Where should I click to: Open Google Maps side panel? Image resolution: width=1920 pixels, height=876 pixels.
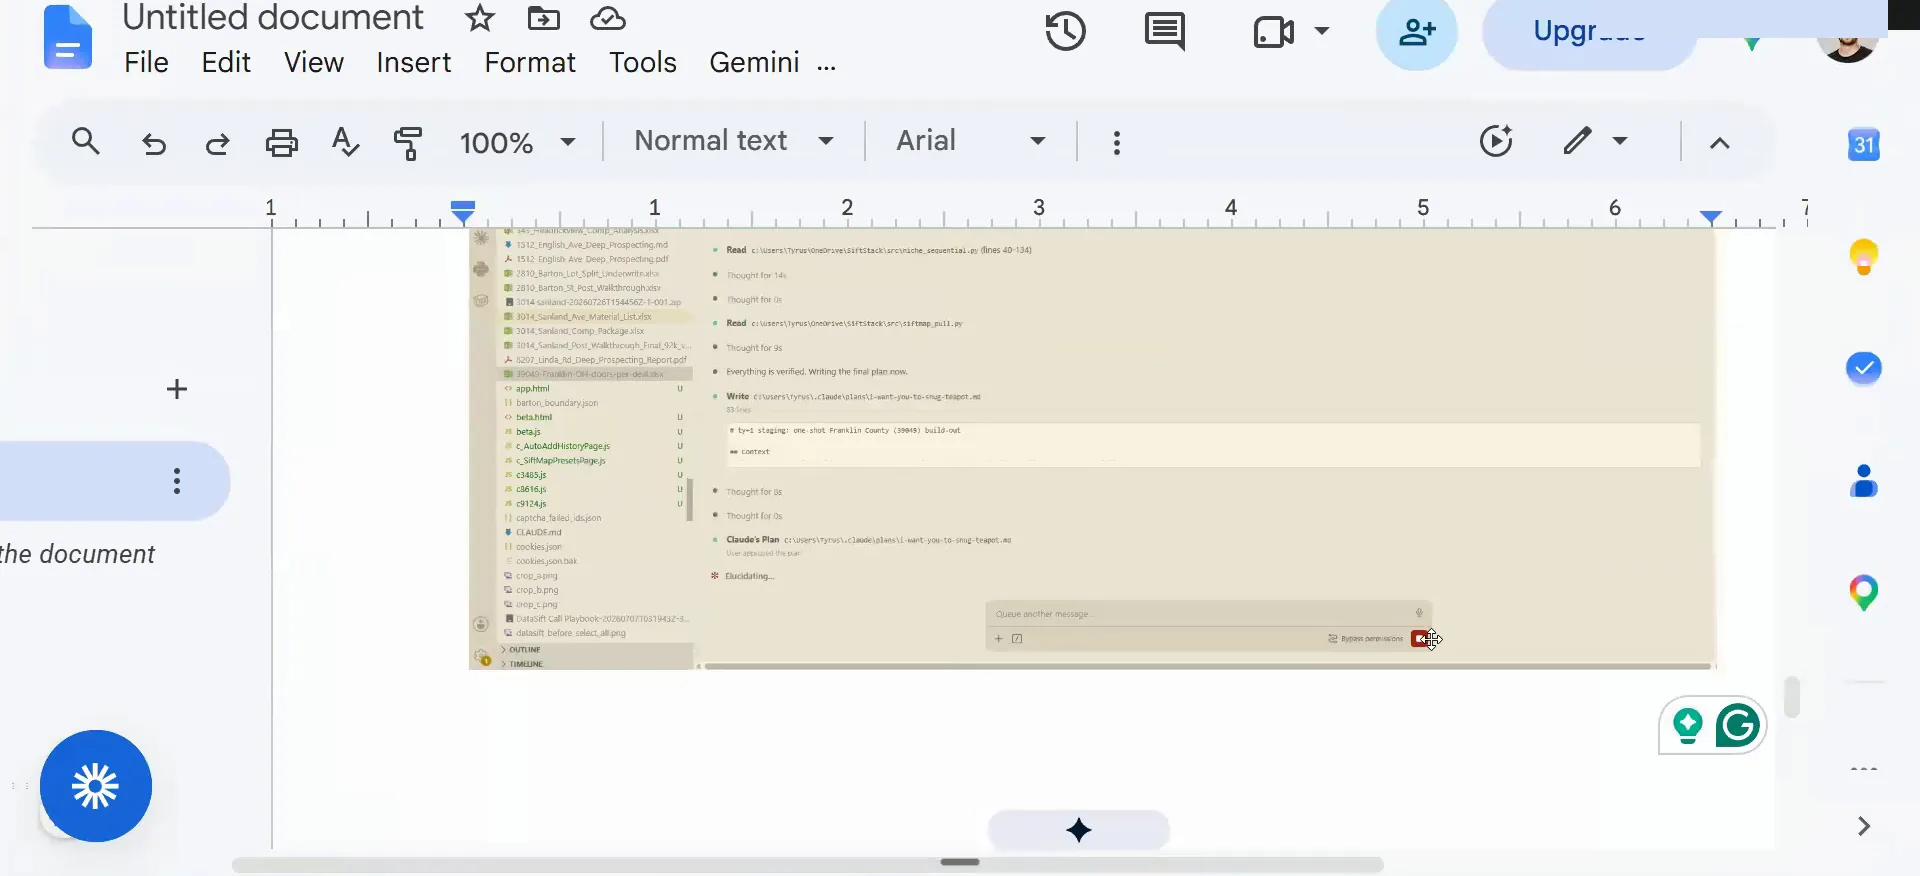pos(1863,593)
